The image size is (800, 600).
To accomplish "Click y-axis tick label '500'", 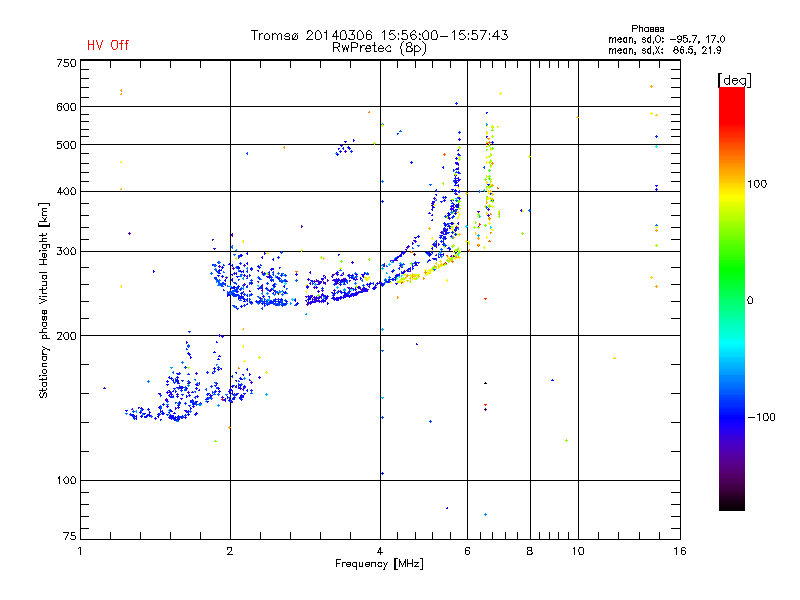I will pos(66,145).
